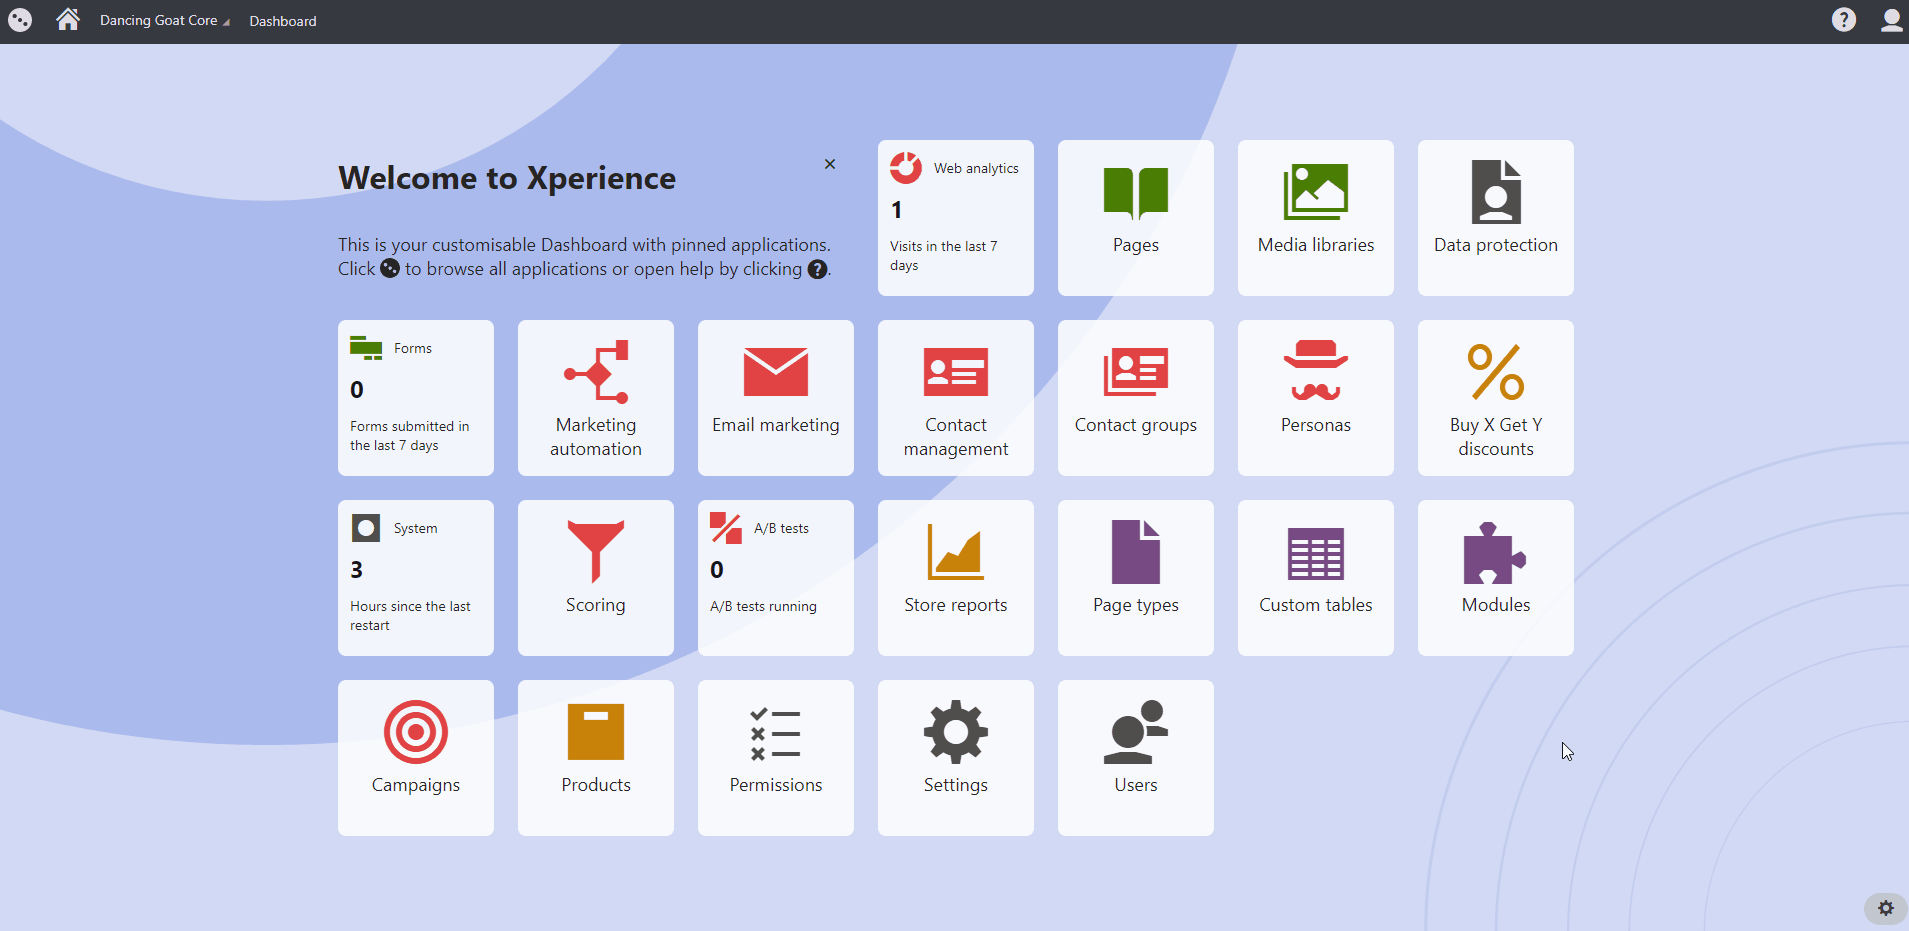Open the Modules puzzle tile

point(1495,577)
